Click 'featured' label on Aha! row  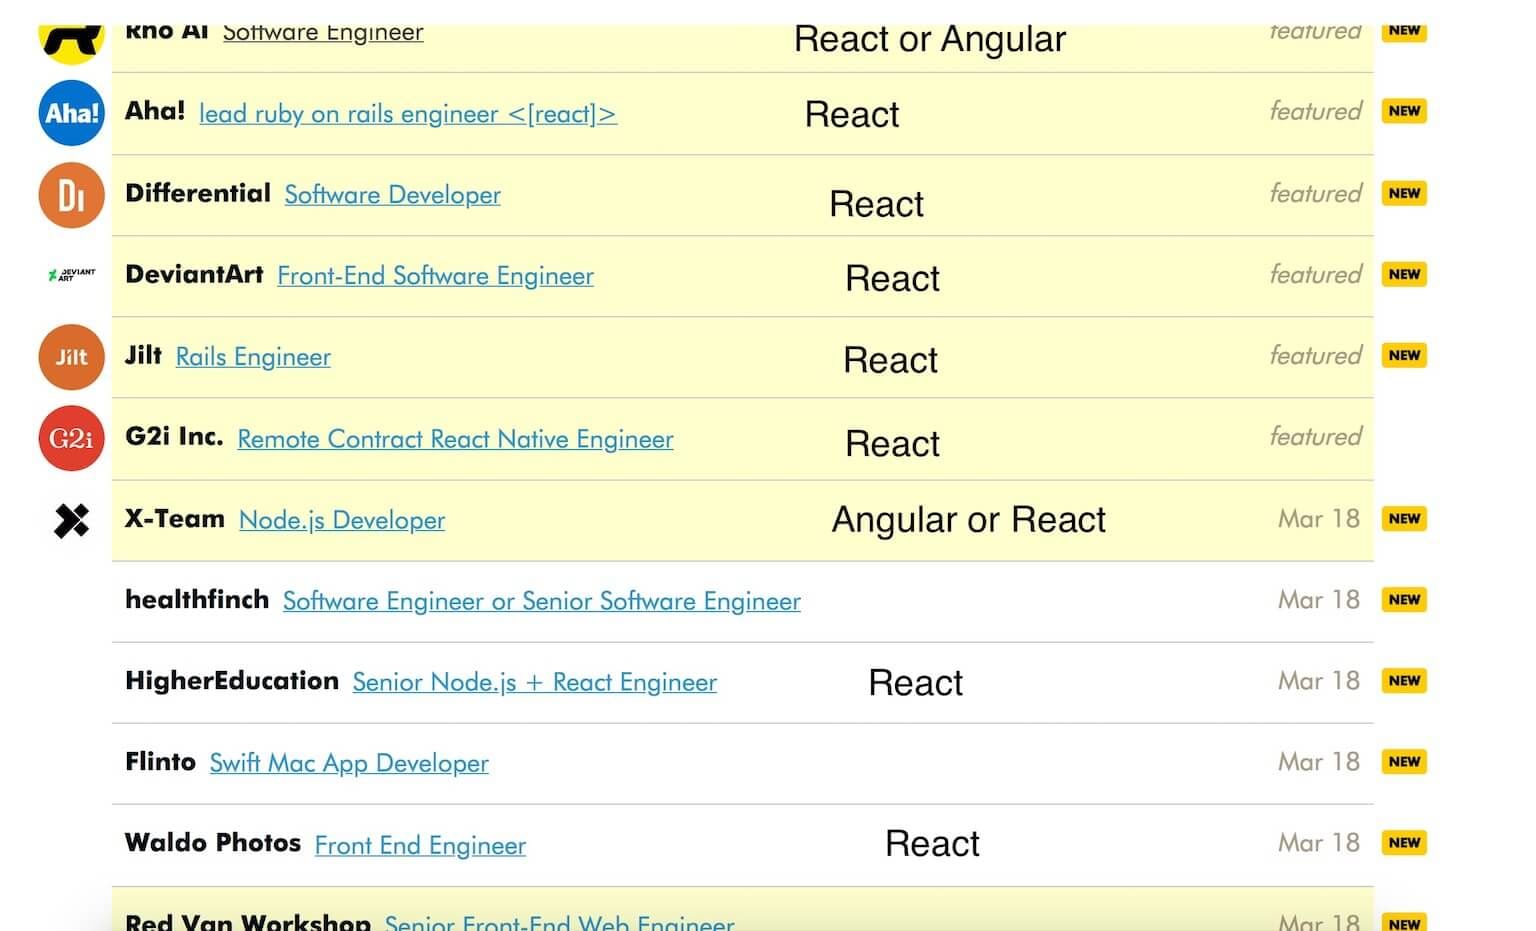pyautogui.click(x=1315, y=111)
